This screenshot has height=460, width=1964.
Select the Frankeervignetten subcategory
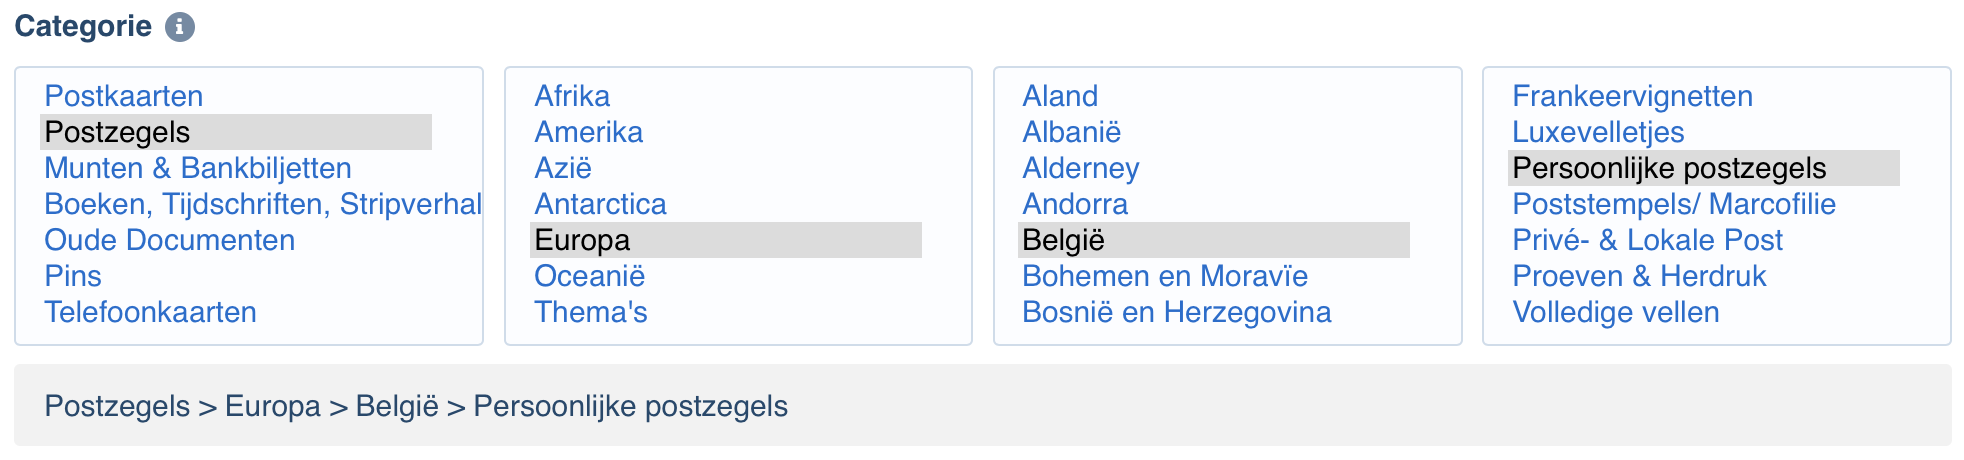pos(1633,96)
